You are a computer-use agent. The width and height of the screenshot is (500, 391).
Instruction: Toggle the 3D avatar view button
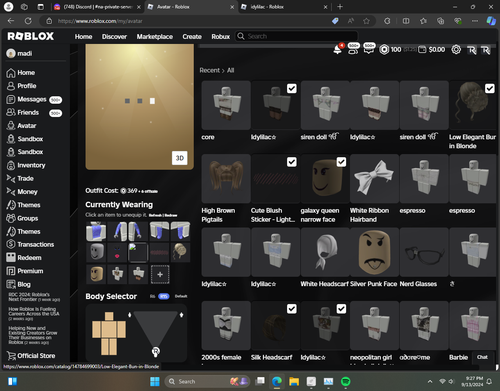(180, 158)
